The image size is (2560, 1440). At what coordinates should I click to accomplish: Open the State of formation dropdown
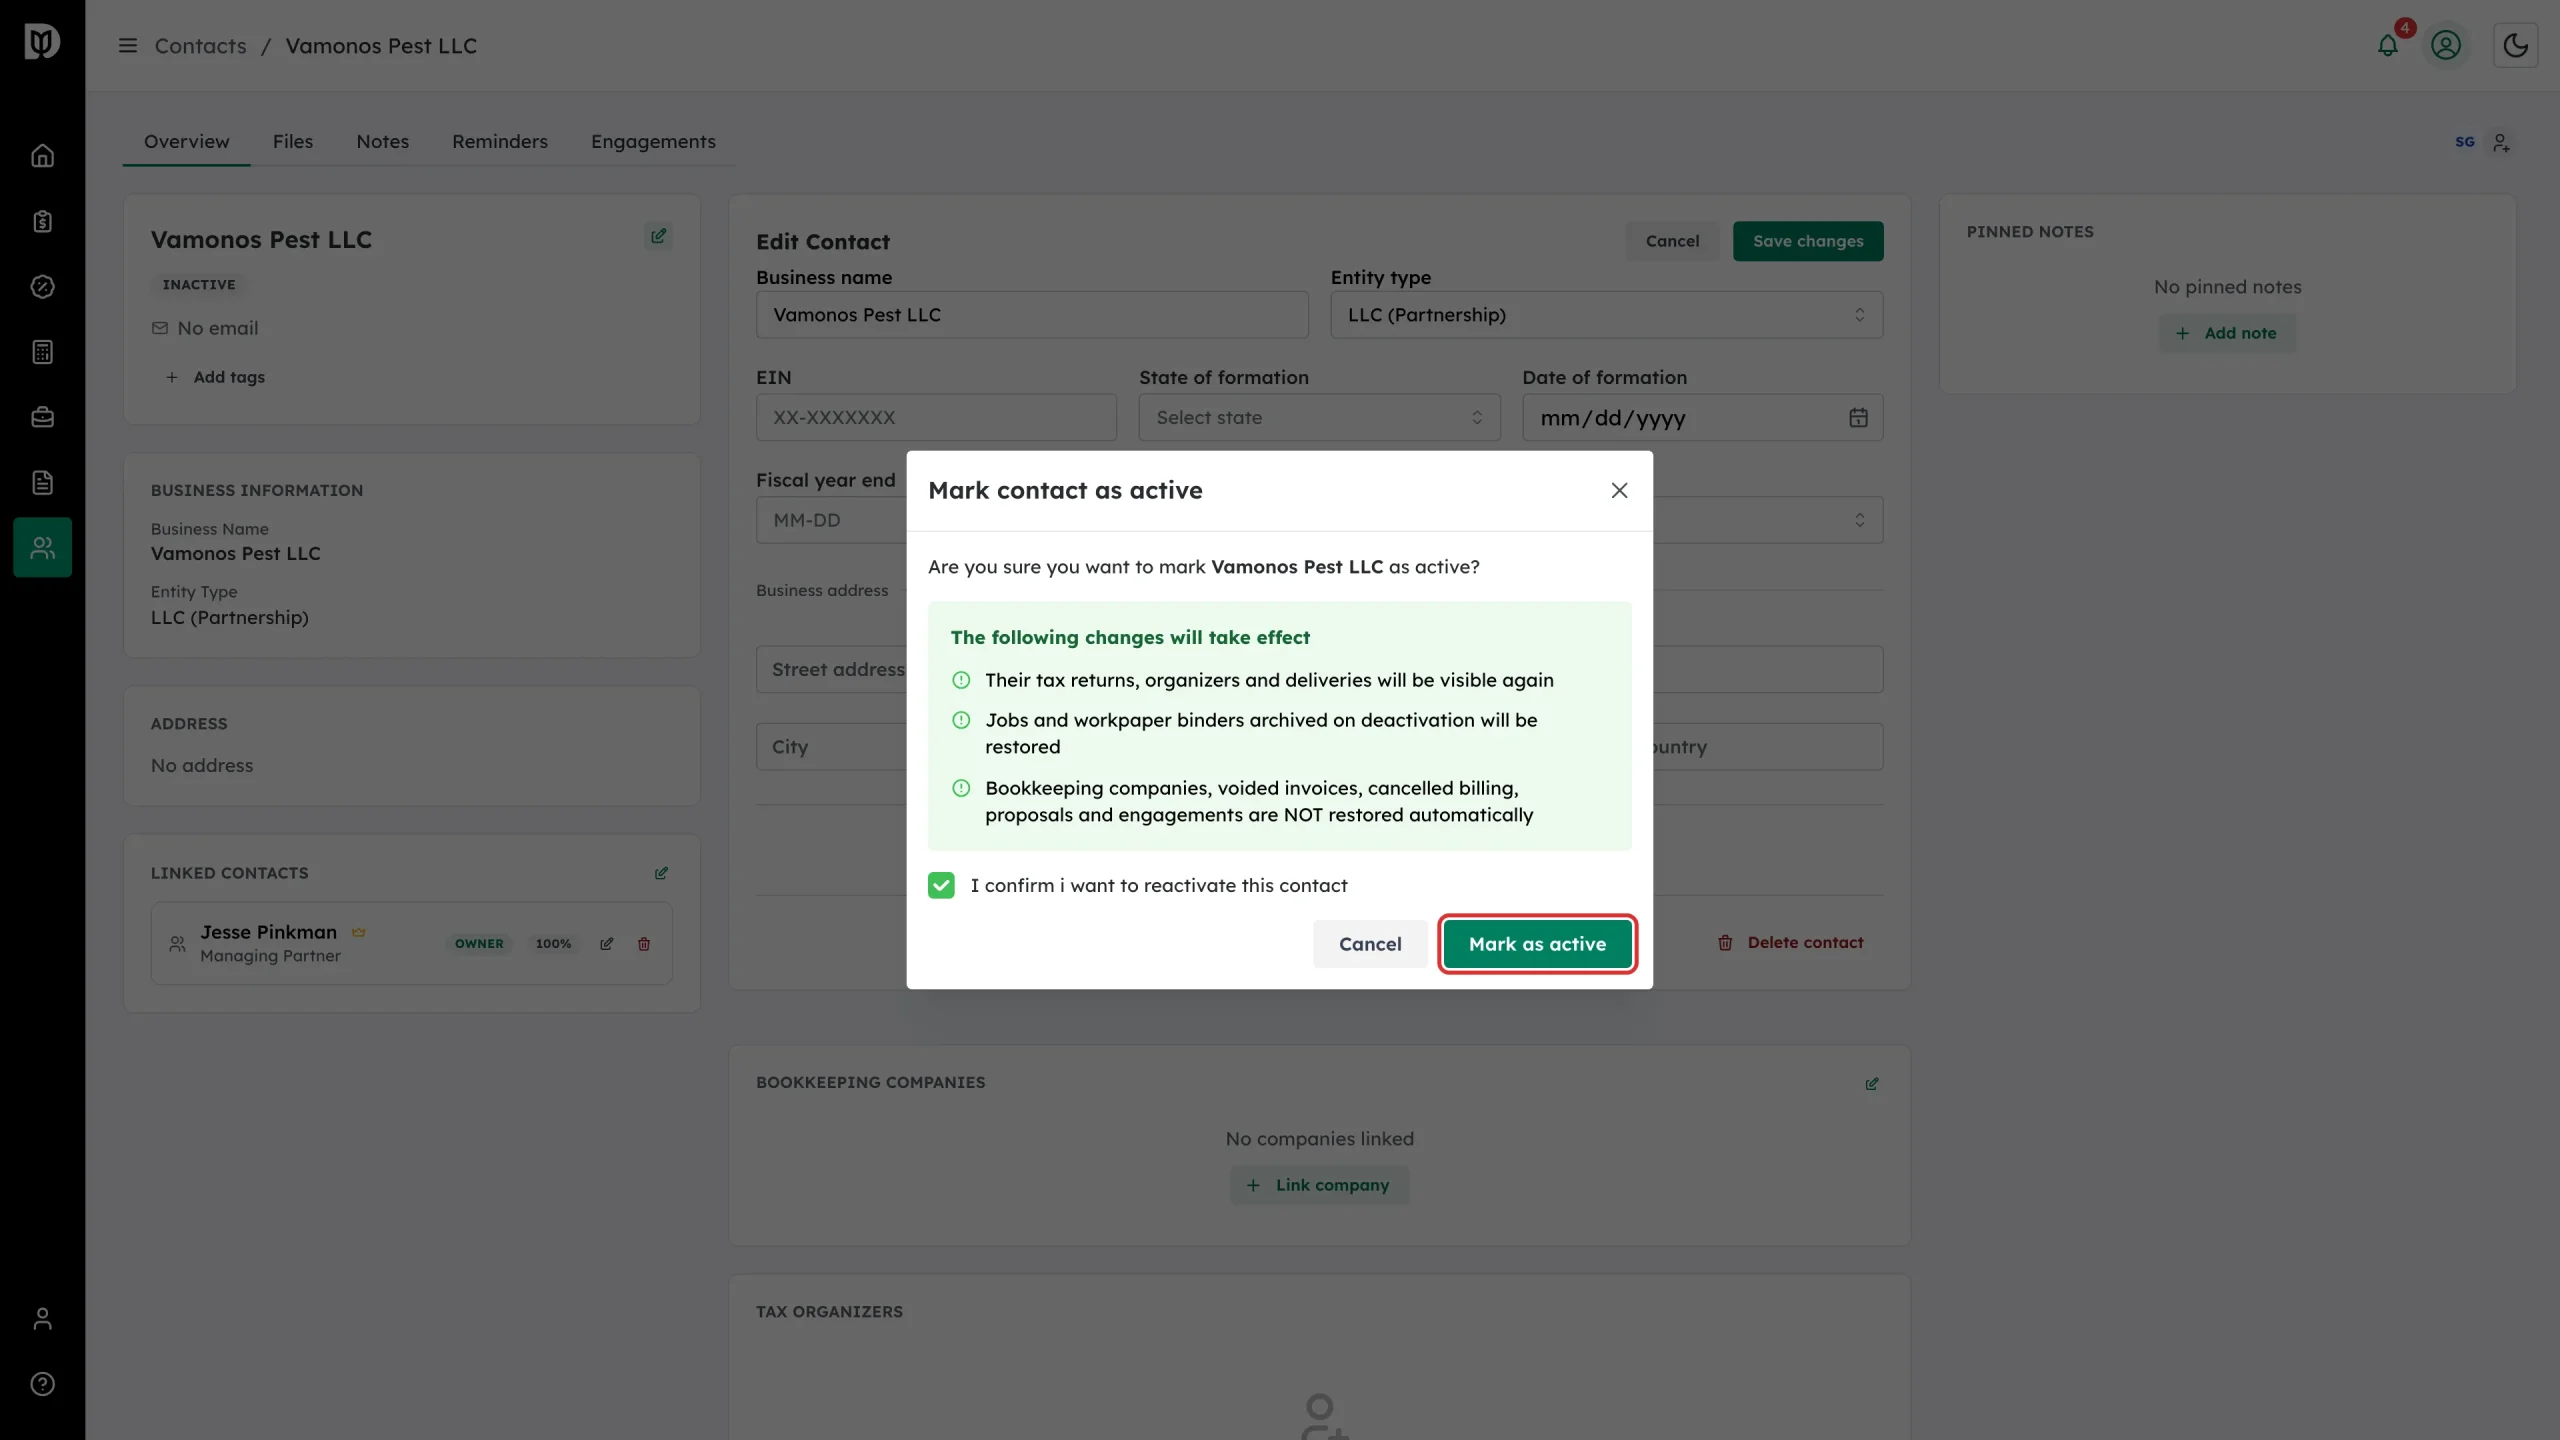coord(1319,417)
